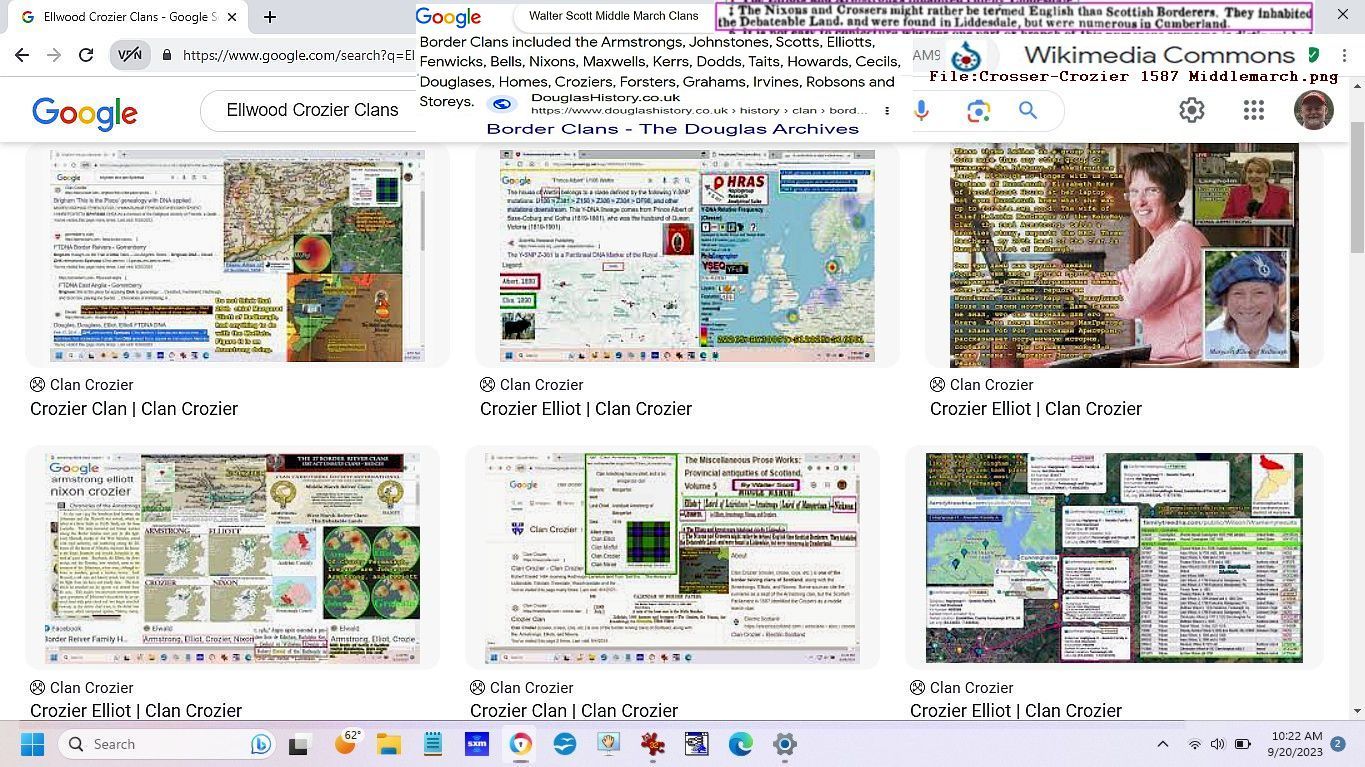Open bottom-row 'Crozier Clan | Clan Crozier' link
Viewport: 1365px width, 767px height.
click(x=574, y=710)
